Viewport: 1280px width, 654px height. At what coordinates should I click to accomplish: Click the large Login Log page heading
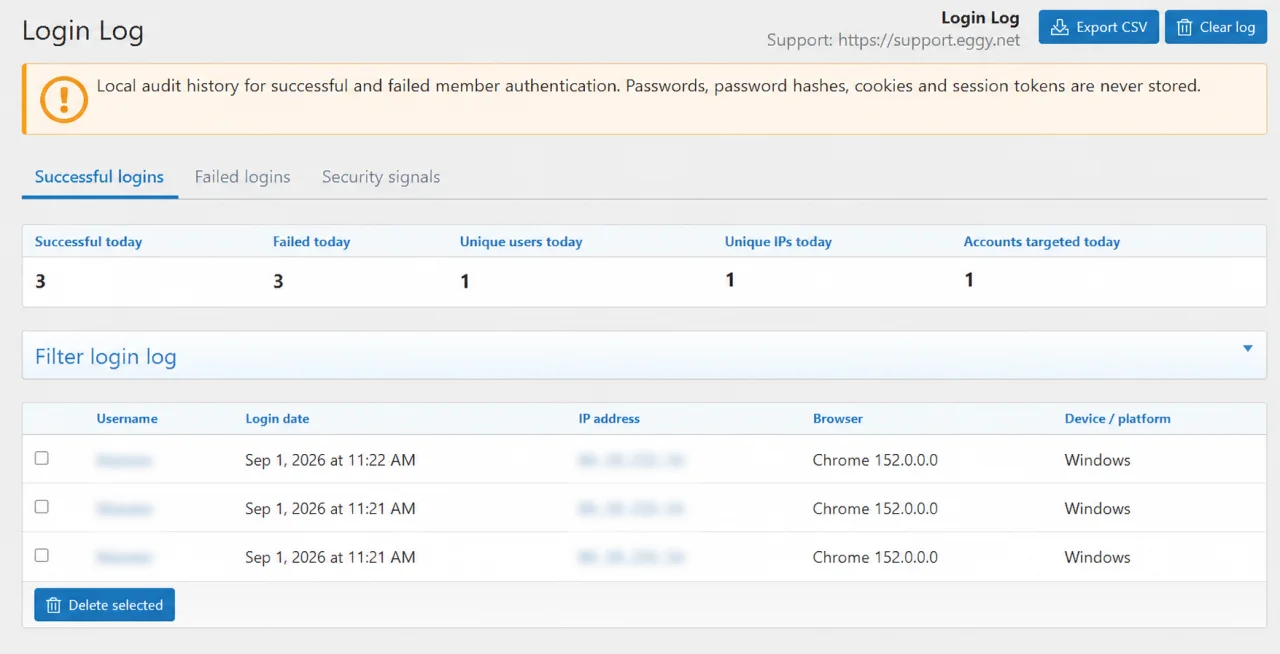(83, 31)
